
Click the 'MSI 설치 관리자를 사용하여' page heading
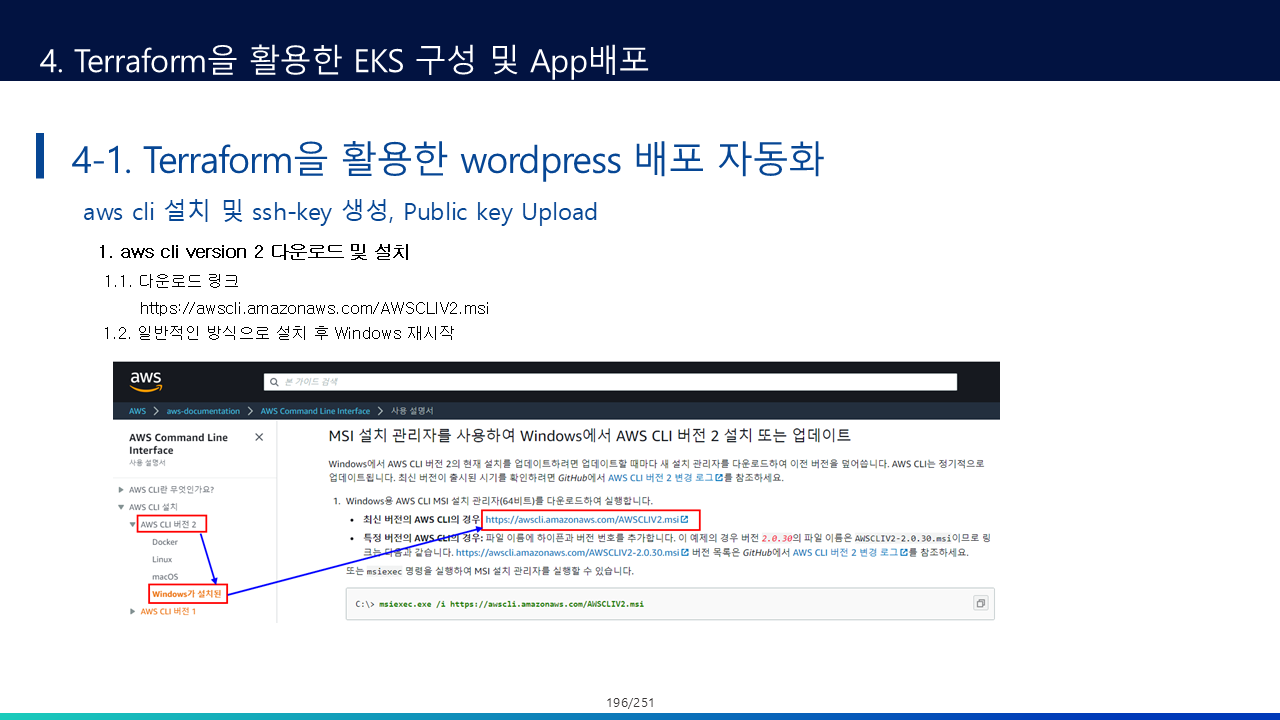(x=590, y=436)
